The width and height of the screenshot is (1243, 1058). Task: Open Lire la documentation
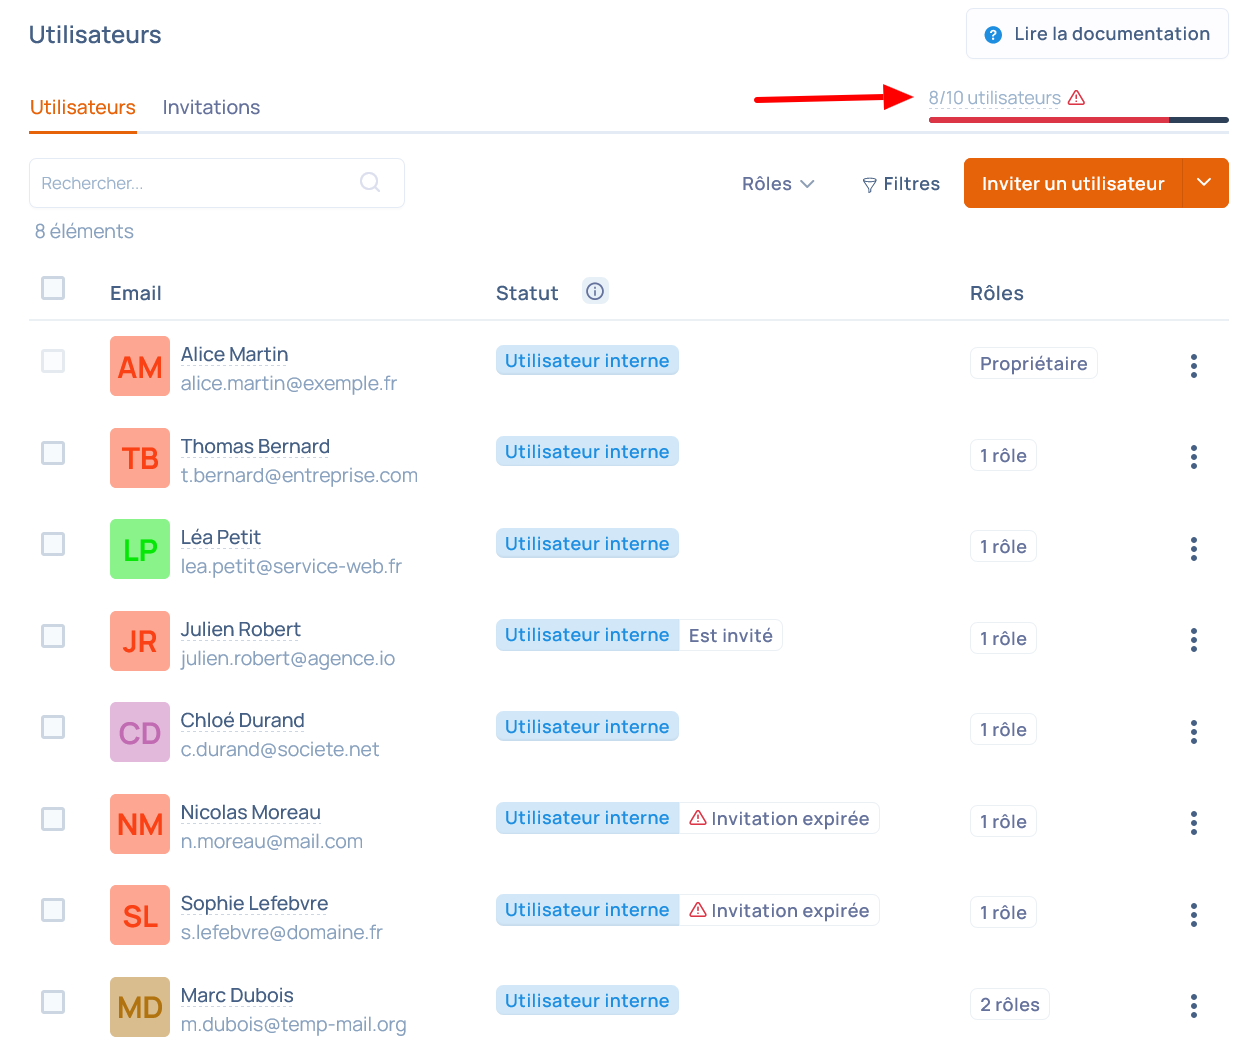pyautogui.click(x=1097, y=34)
